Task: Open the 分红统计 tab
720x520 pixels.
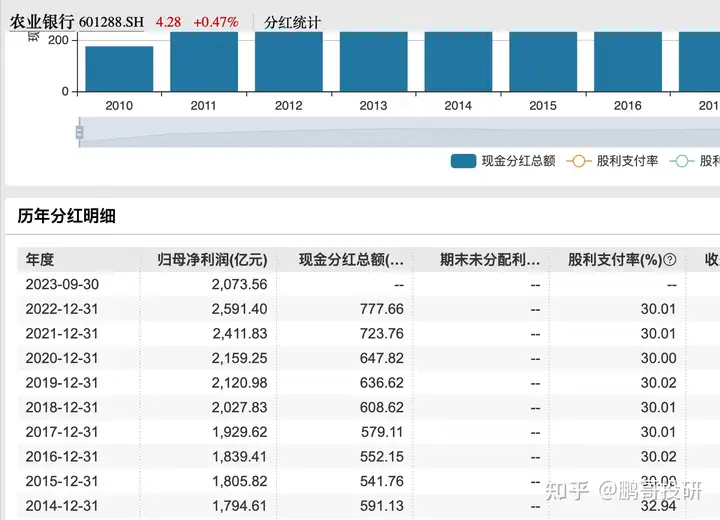Action: tap(292, 22)
